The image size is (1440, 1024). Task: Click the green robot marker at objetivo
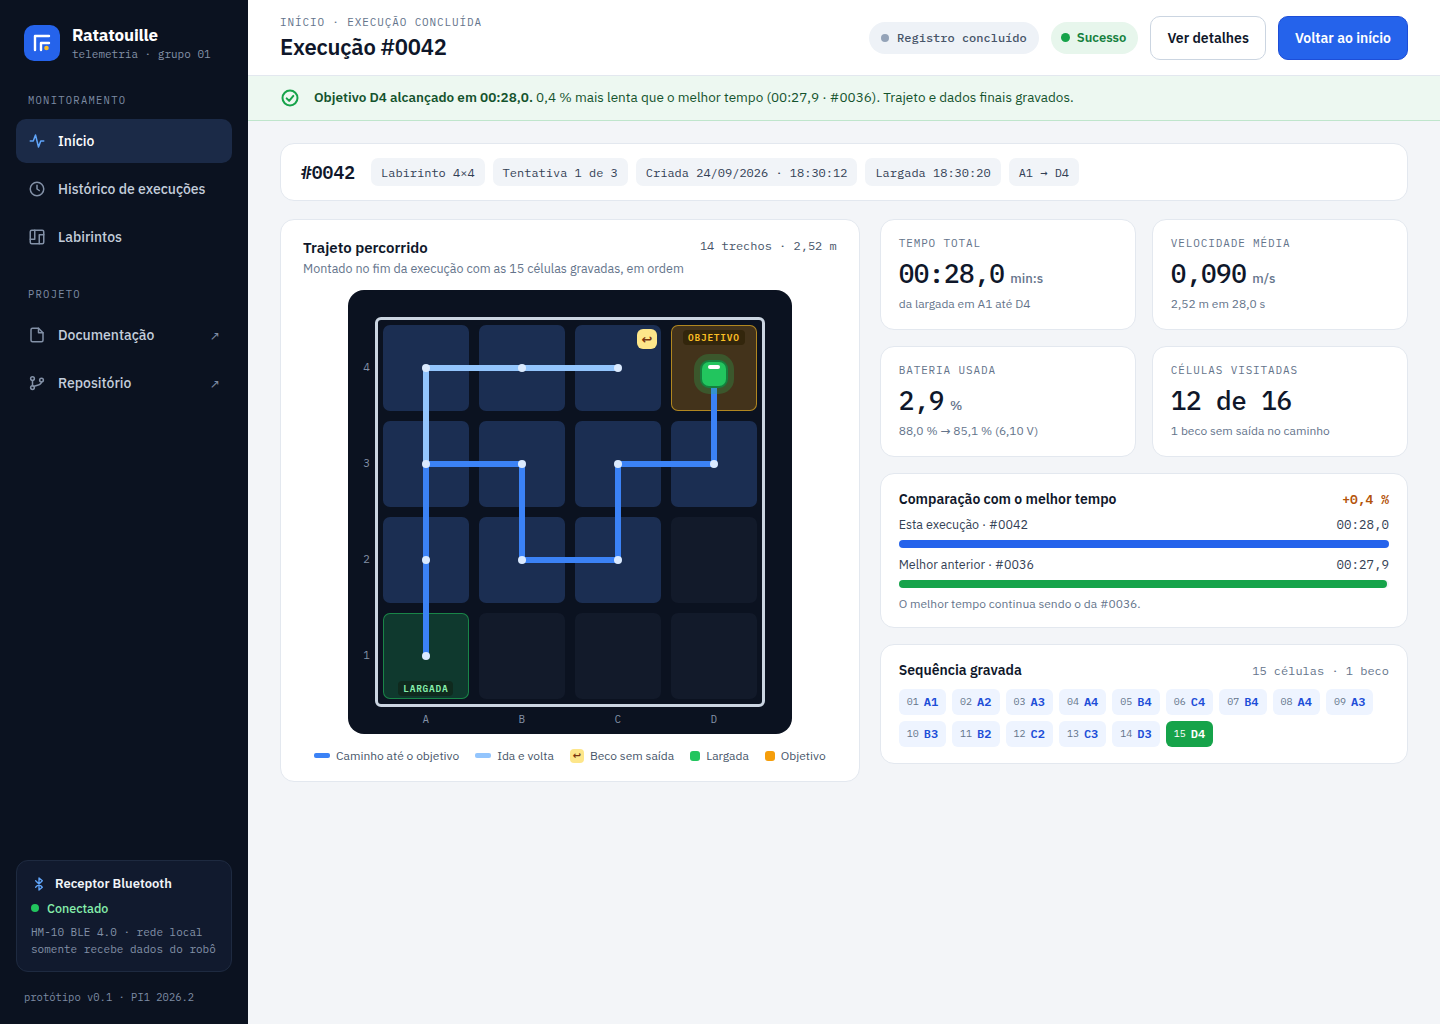coord(714,374)
